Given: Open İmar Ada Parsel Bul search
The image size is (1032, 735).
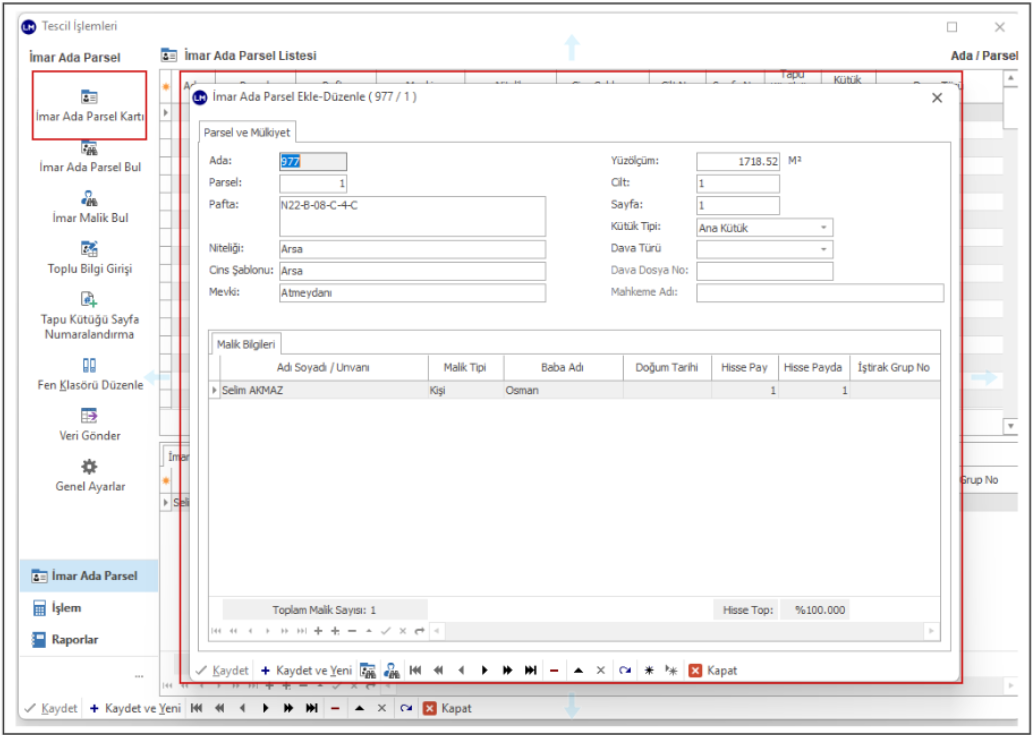Looking at the screenshot, I should 89,157.
